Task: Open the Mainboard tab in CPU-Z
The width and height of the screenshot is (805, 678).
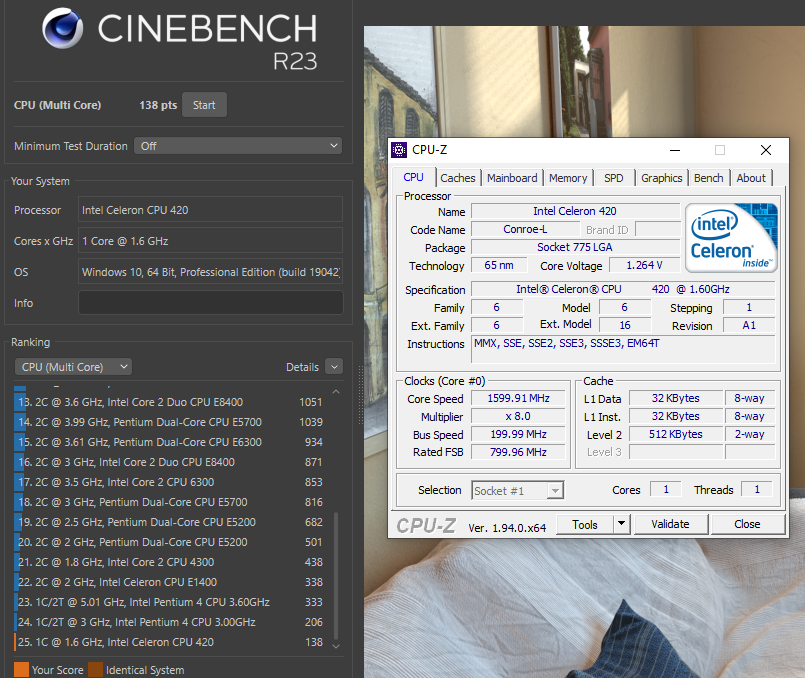Action: click(x=512, y=178)
